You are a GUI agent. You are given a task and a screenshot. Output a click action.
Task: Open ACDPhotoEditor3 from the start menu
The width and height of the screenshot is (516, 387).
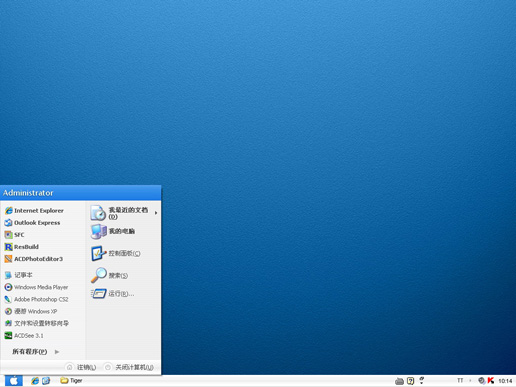pyautogui.click(x=34, y=259)
